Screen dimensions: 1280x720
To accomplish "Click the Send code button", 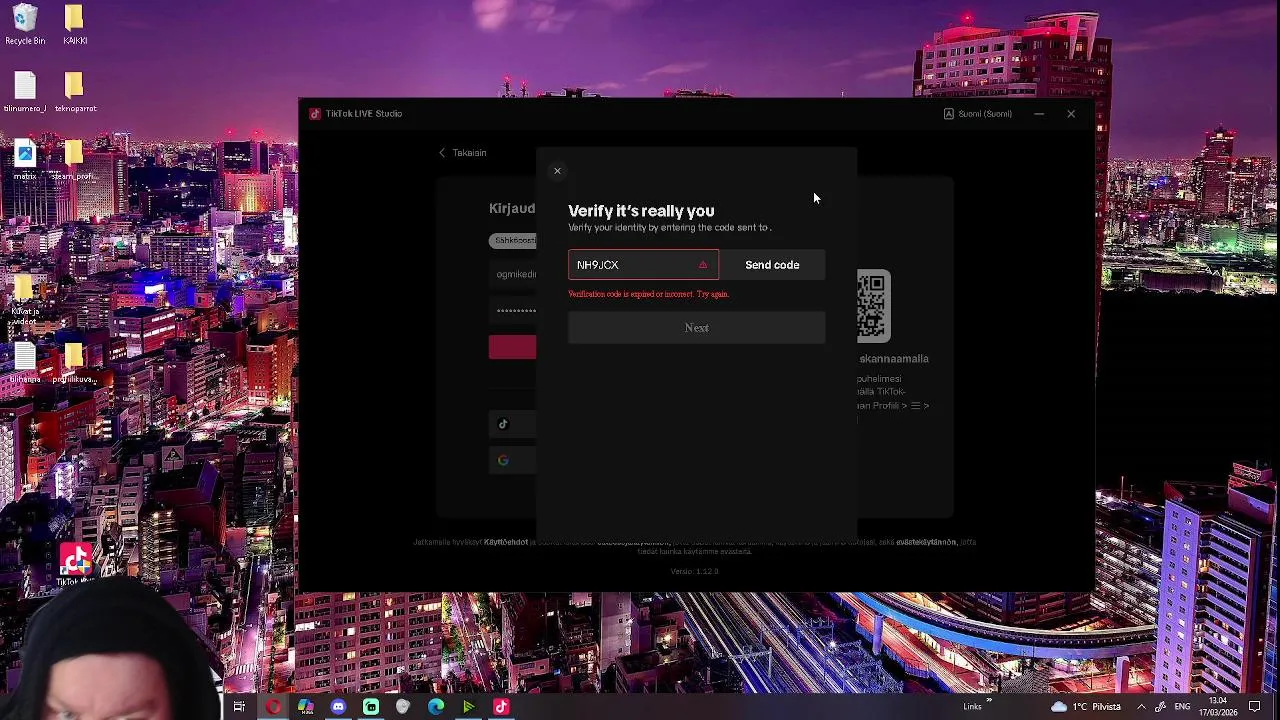I will (x=772, y=265).
